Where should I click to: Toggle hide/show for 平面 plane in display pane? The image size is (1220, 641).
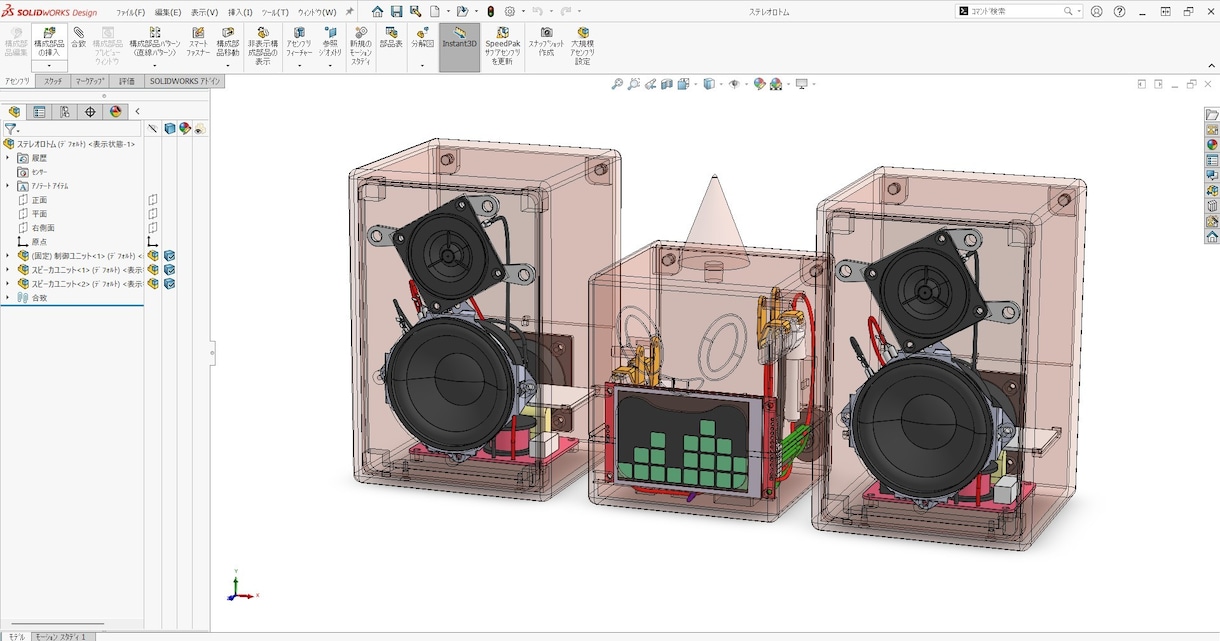[x=153, y=214]
